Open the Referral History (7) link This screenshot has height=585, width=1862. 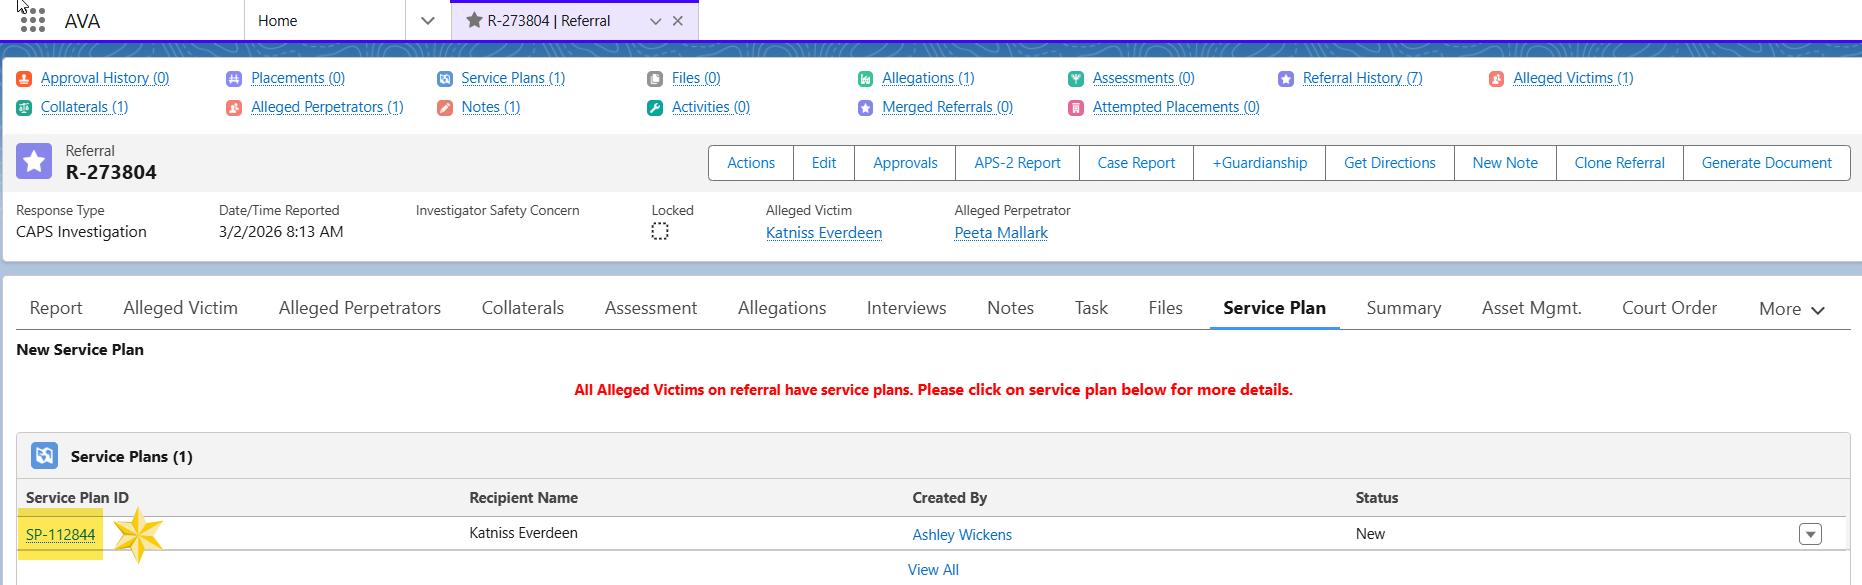[1362, 78]
